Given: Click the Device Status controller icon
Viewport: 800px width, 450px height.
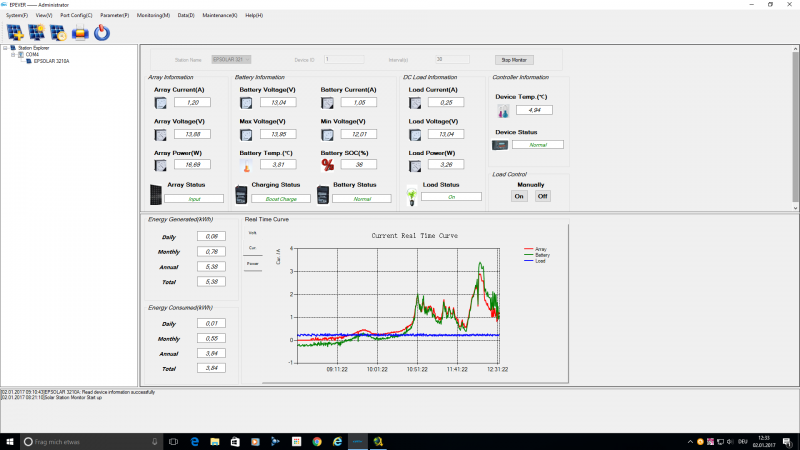Looking at the screenshot, I should coord(500,145).
